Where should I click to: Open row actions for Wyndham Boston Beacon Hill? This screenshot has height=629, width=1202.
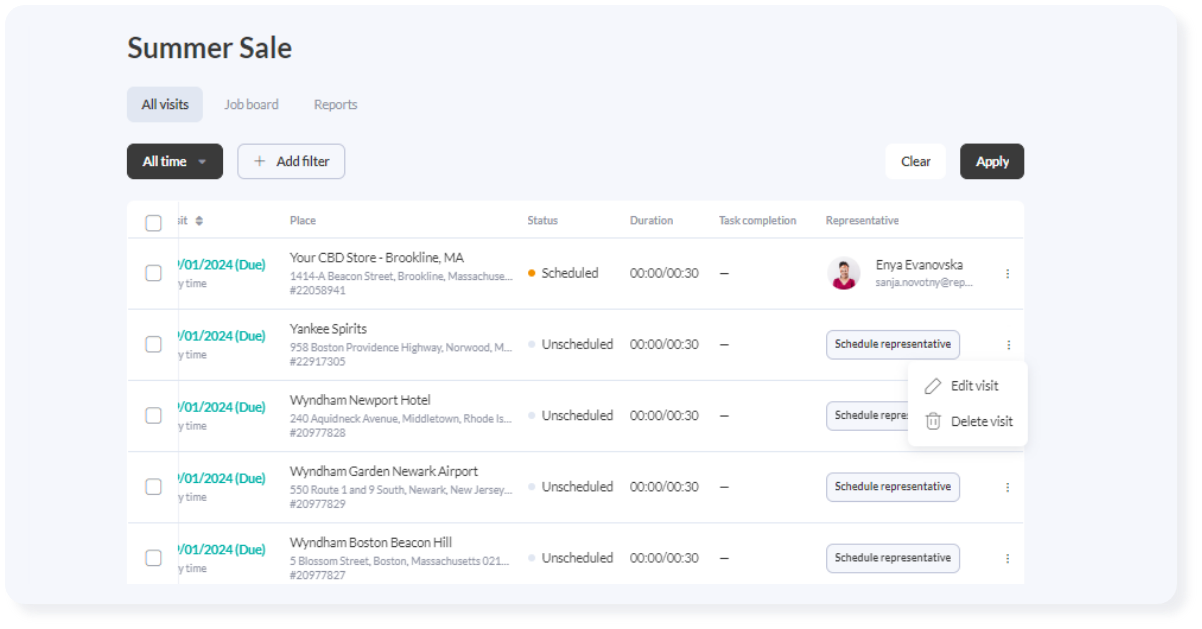pyautogui.click(x=1007, y=558)
